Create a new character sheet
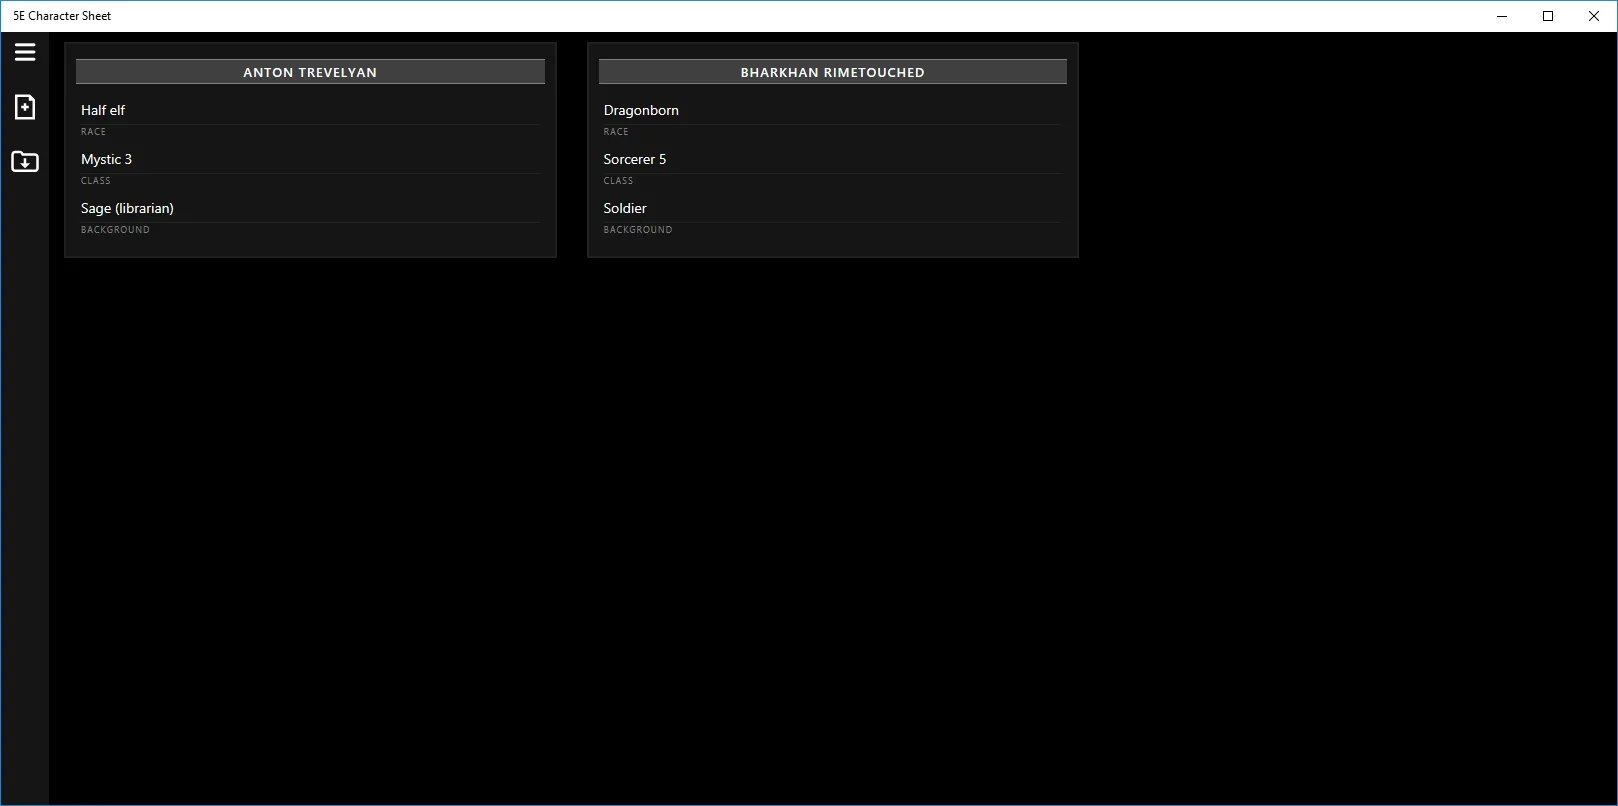 (25, 107)
